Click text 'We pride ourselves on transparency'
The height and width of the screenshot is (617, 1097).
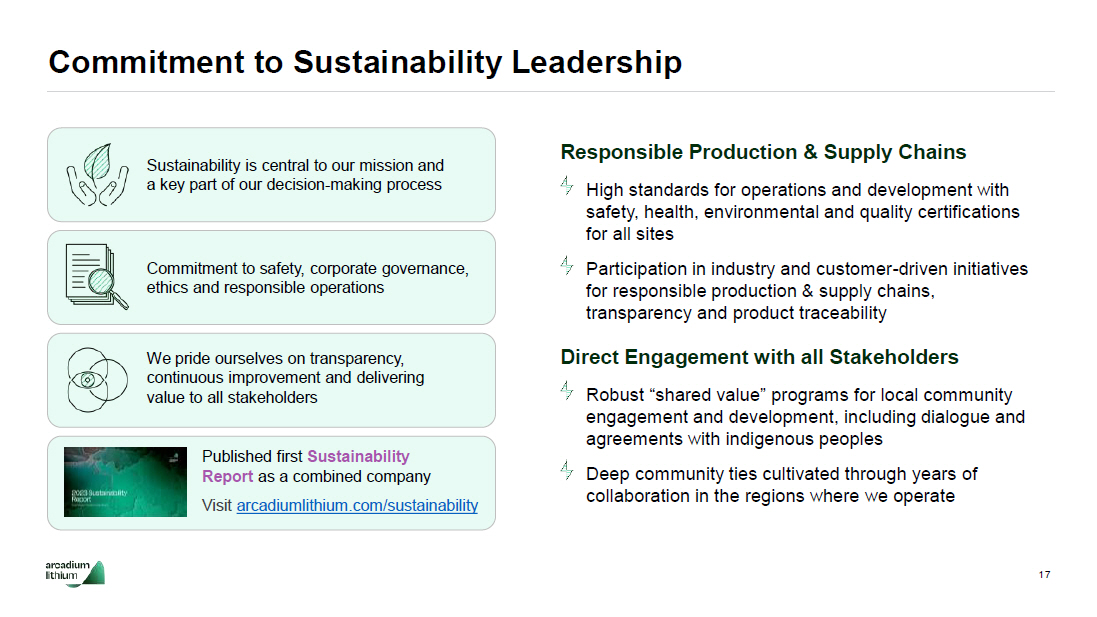275,358
